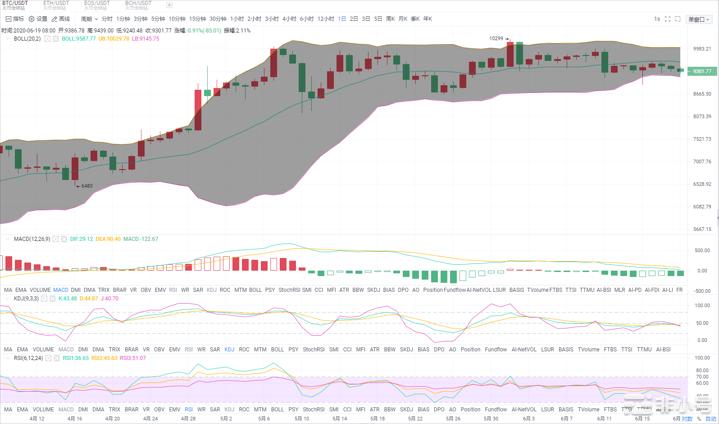The height and width of the screenshot is (424, 719).
Task: Collapse the KDJ(9,3,3) panel label
Action: click(26, 298)
